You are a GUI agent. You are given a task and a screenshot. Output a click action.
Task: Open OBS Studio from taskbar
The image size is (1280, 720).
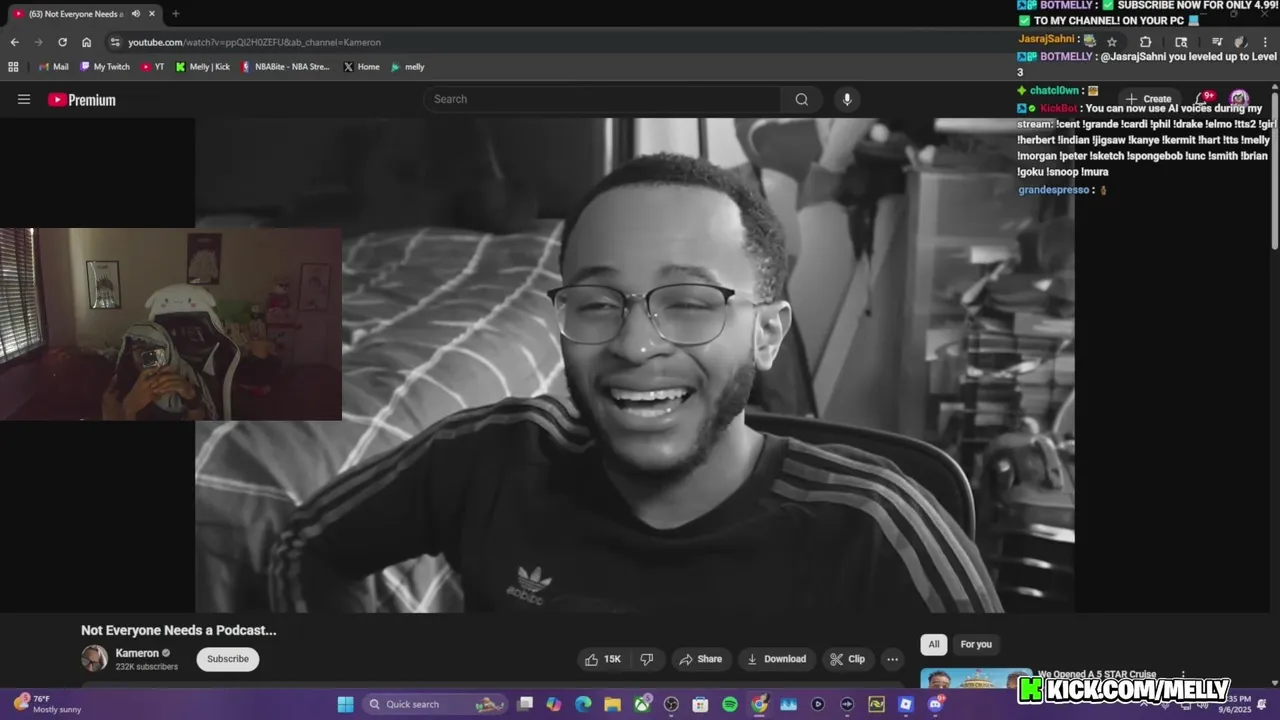[671, 704]
